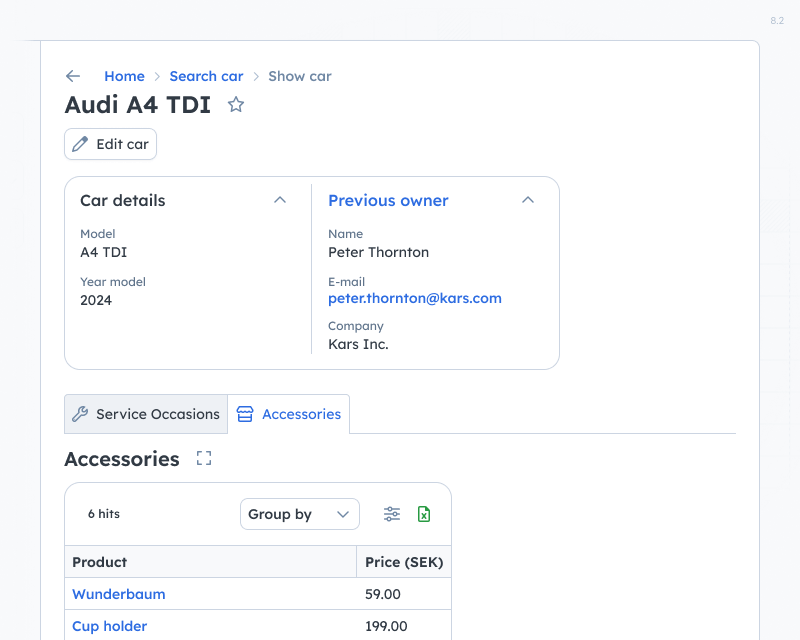800x640 pixels.
Task: Export accessories table to Excel
Action: (x=424, y=514)
